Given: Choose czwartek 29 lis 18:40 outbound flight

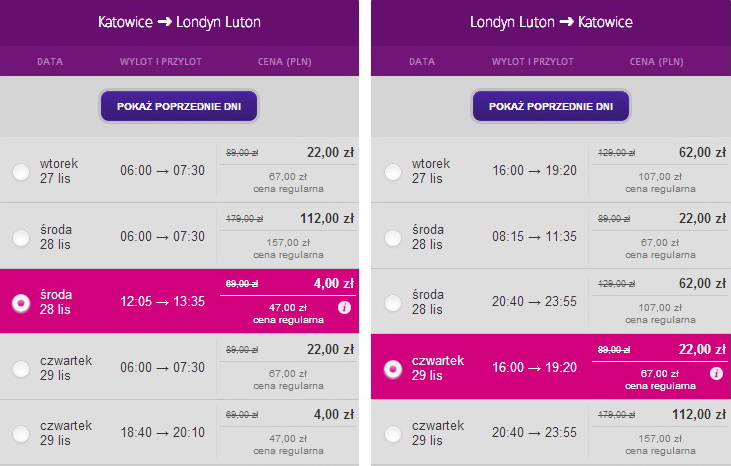Looking at the screenshot, I should coord(21,434).
